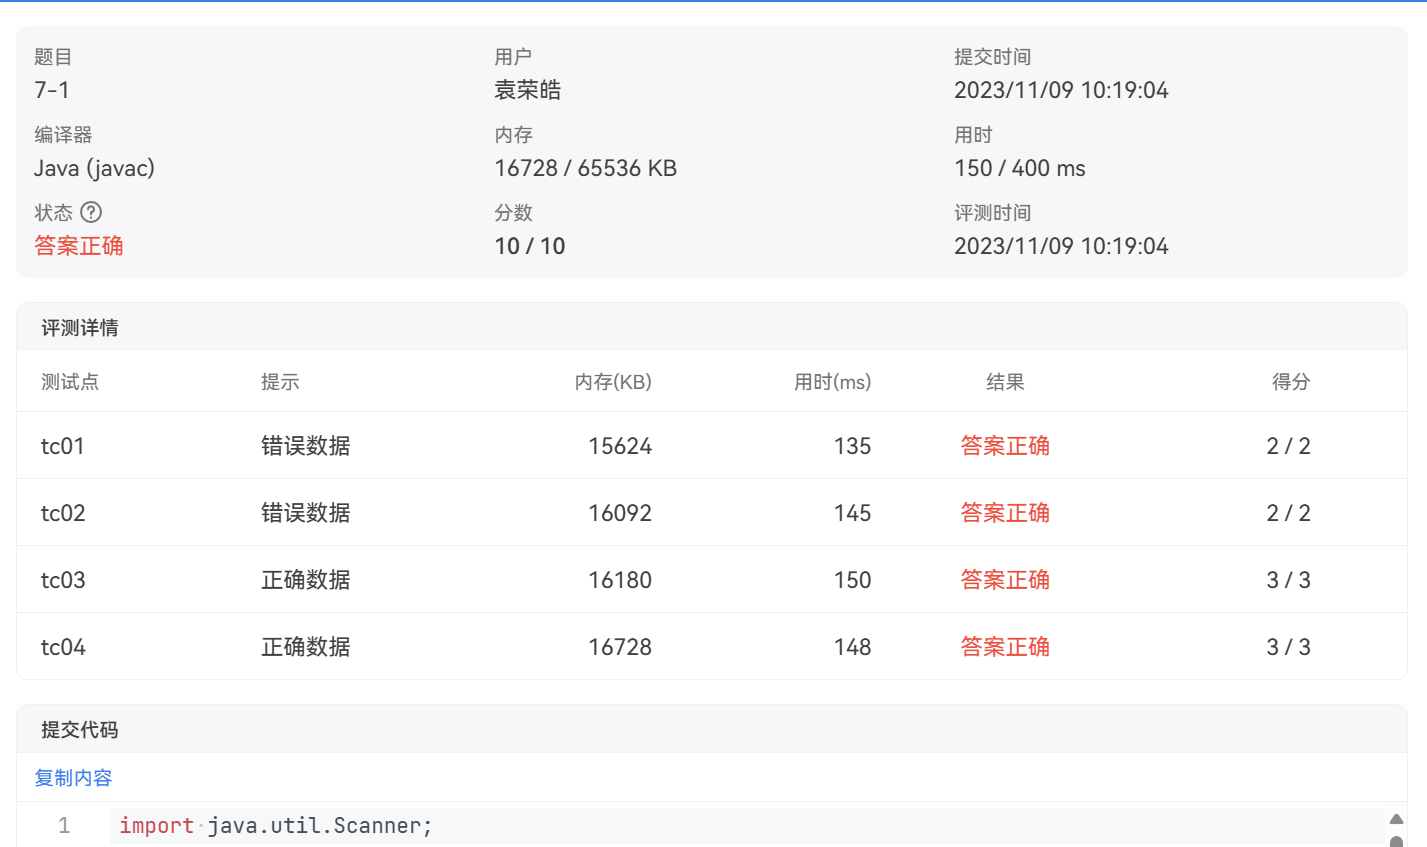Click the 评测详情 section header
The image size is (1427, 847).
80,328
